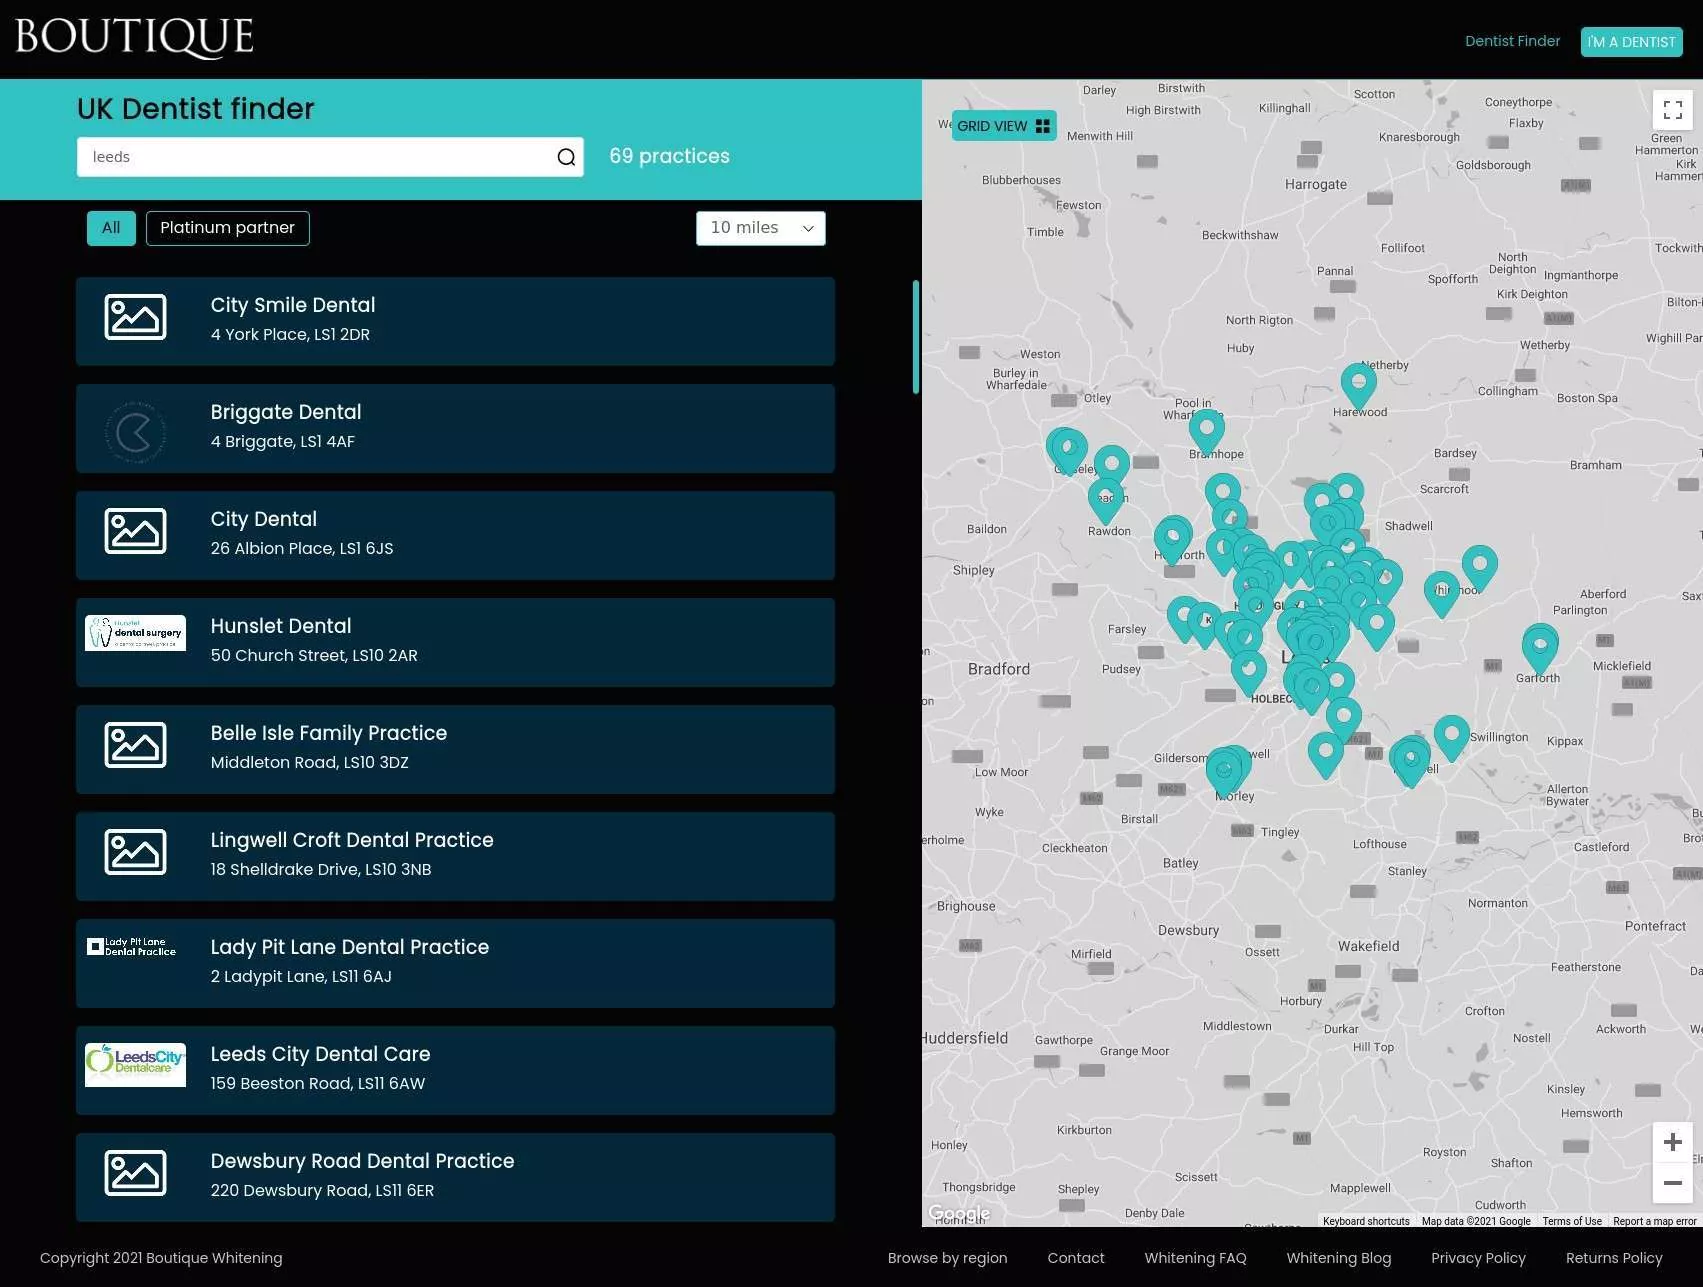The width and height of the screenshot is (1703, 1287).
Task: Click Report a map error link
Action: pyautogui.click(x=1654, y=1221)
